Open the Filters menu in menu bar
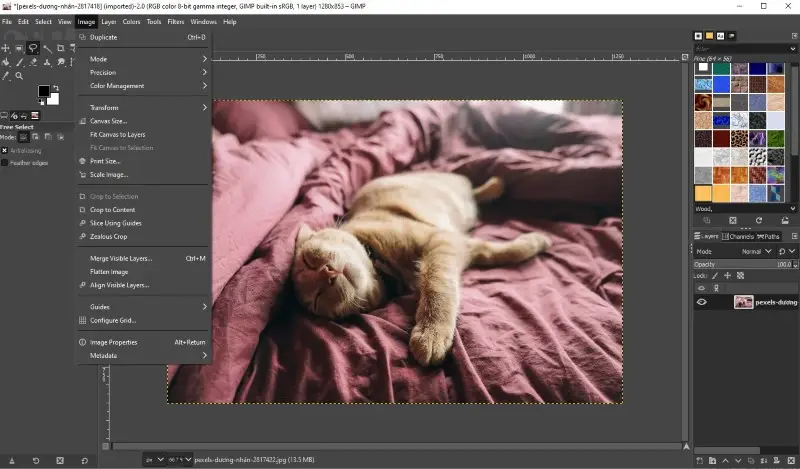This screenshot has width=800, height=469. pyautogui.click(x=175, y=21)
